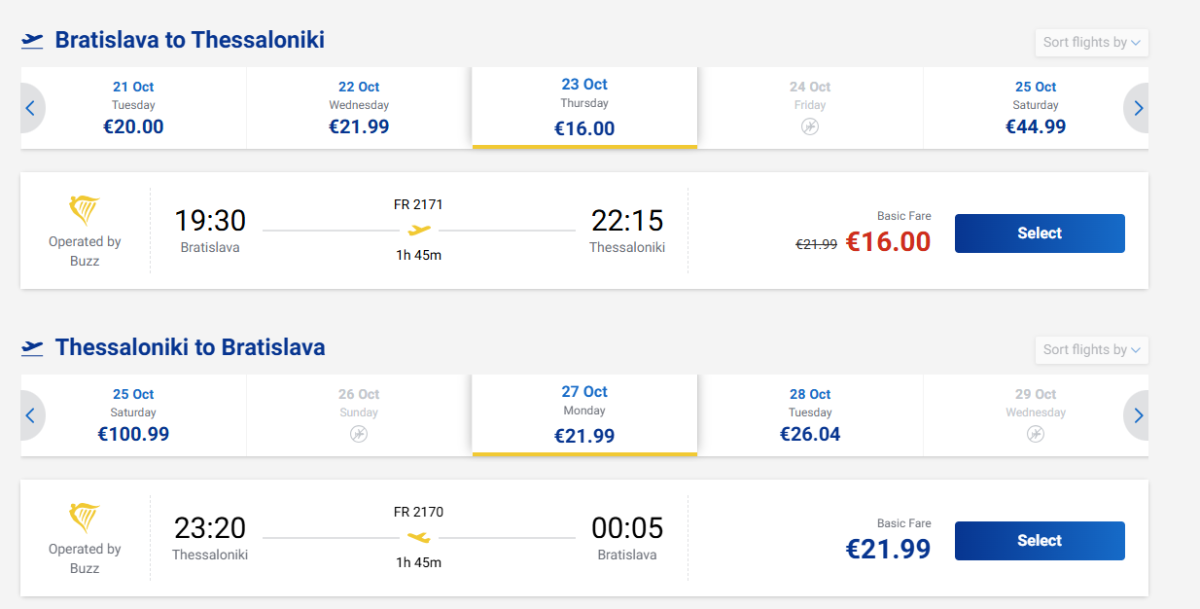Image resolution: width=1200 pixels, height=609 pixels.
Task: Click the Ryanair harp logo for flight FR 2171
Action: [x=84, y=210]
